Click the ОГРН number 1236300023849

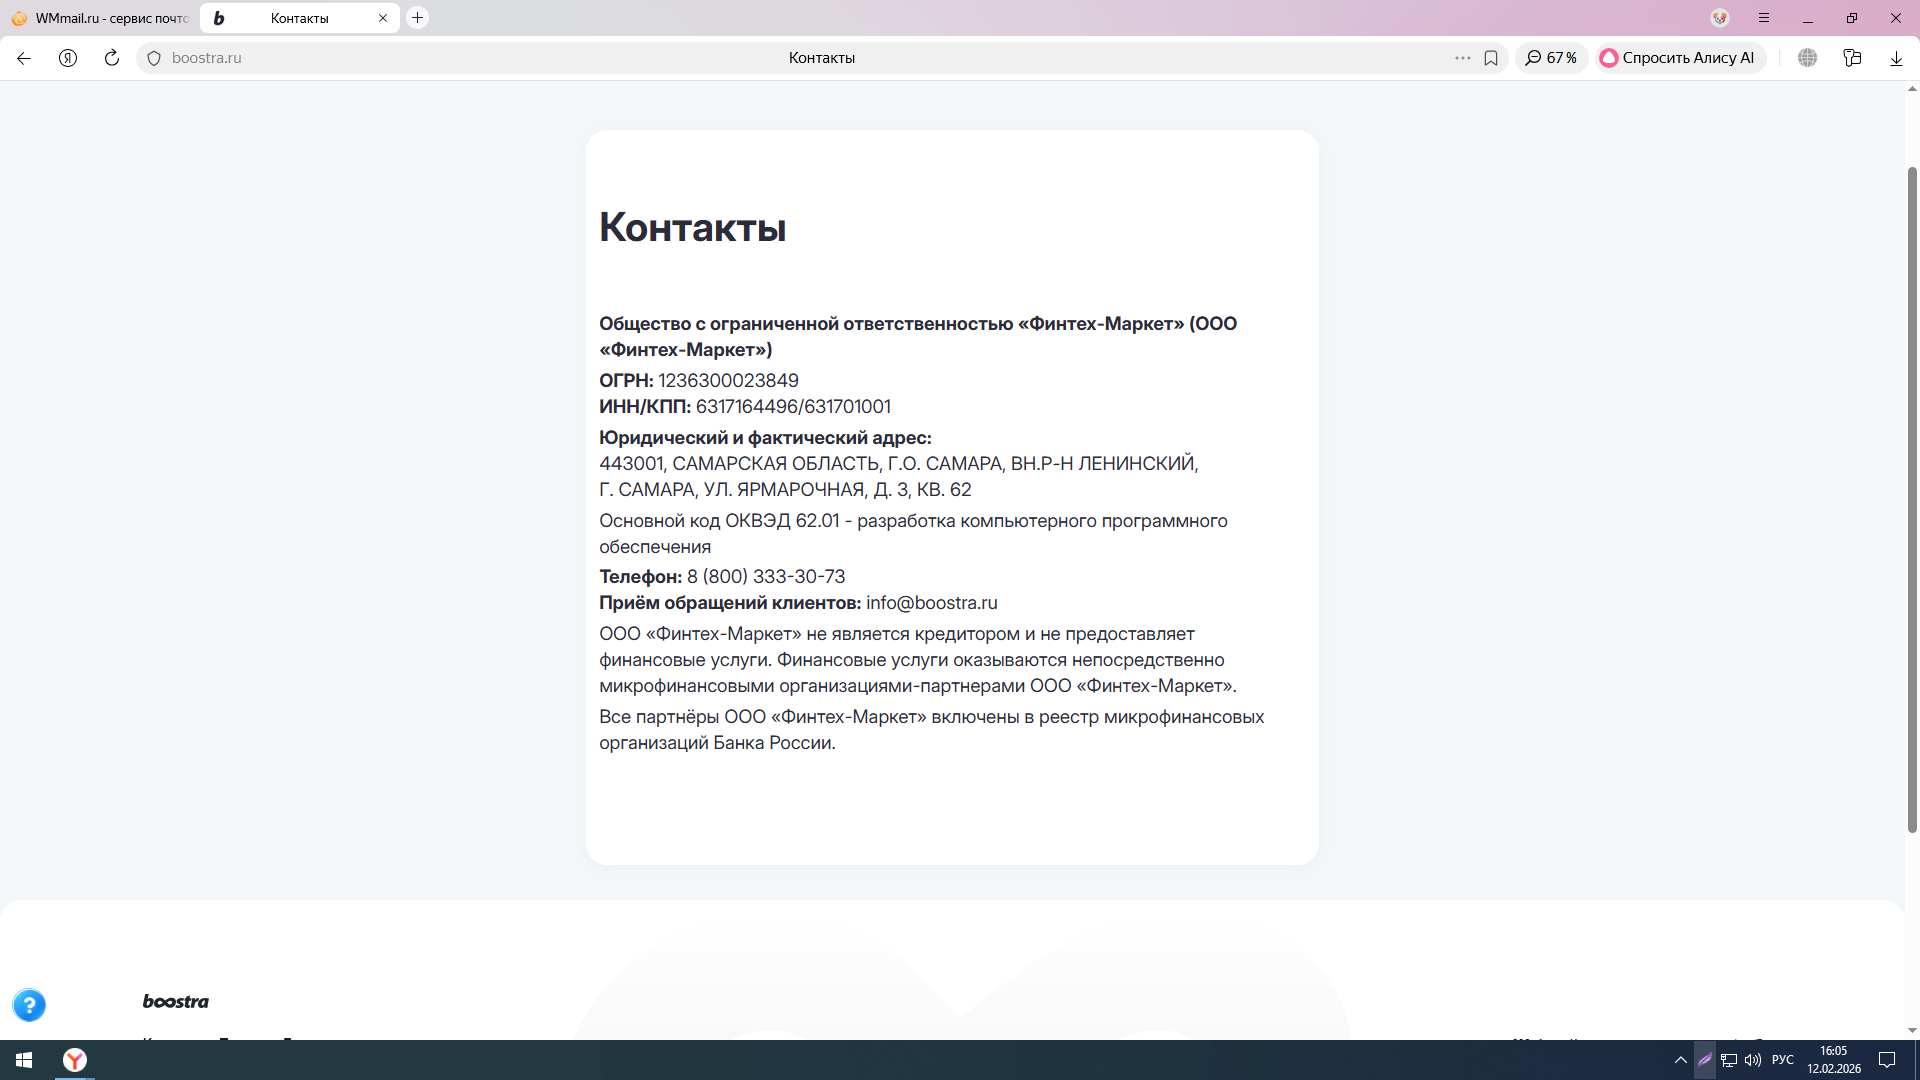[728, 381]
